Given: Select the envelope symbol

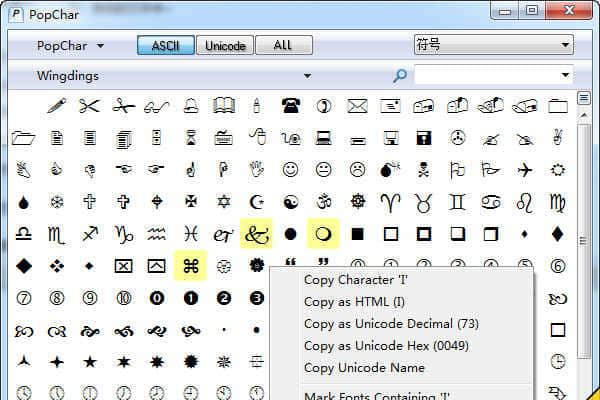Looking at the screenshot, I should point(357,106).
